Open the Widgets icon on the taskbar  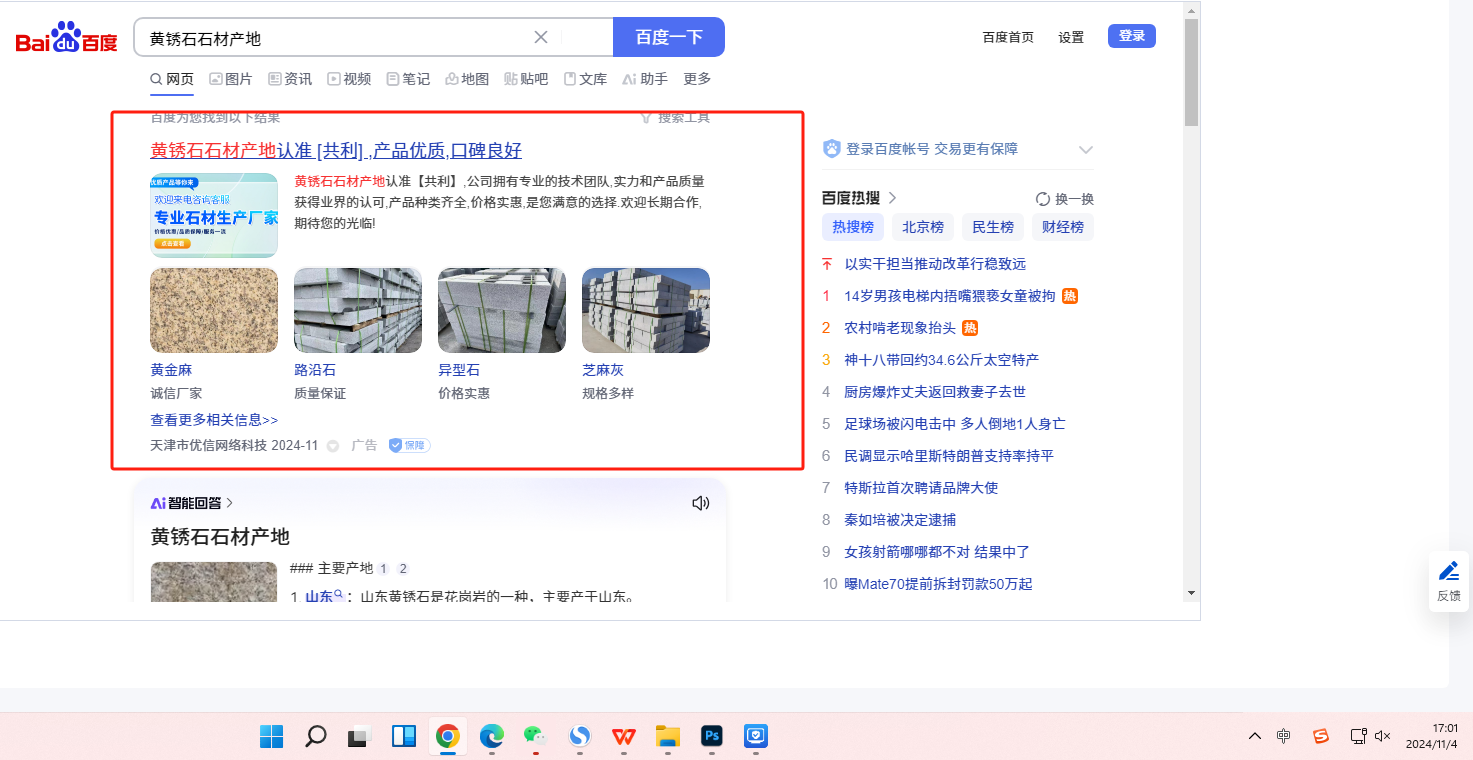(x=403, y=737)
